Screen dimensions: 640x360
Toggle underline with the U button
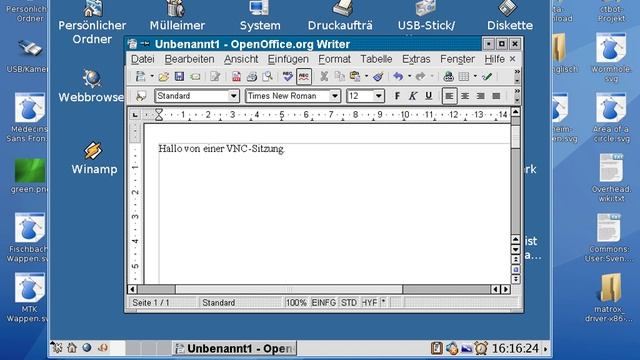pos(428,96)
